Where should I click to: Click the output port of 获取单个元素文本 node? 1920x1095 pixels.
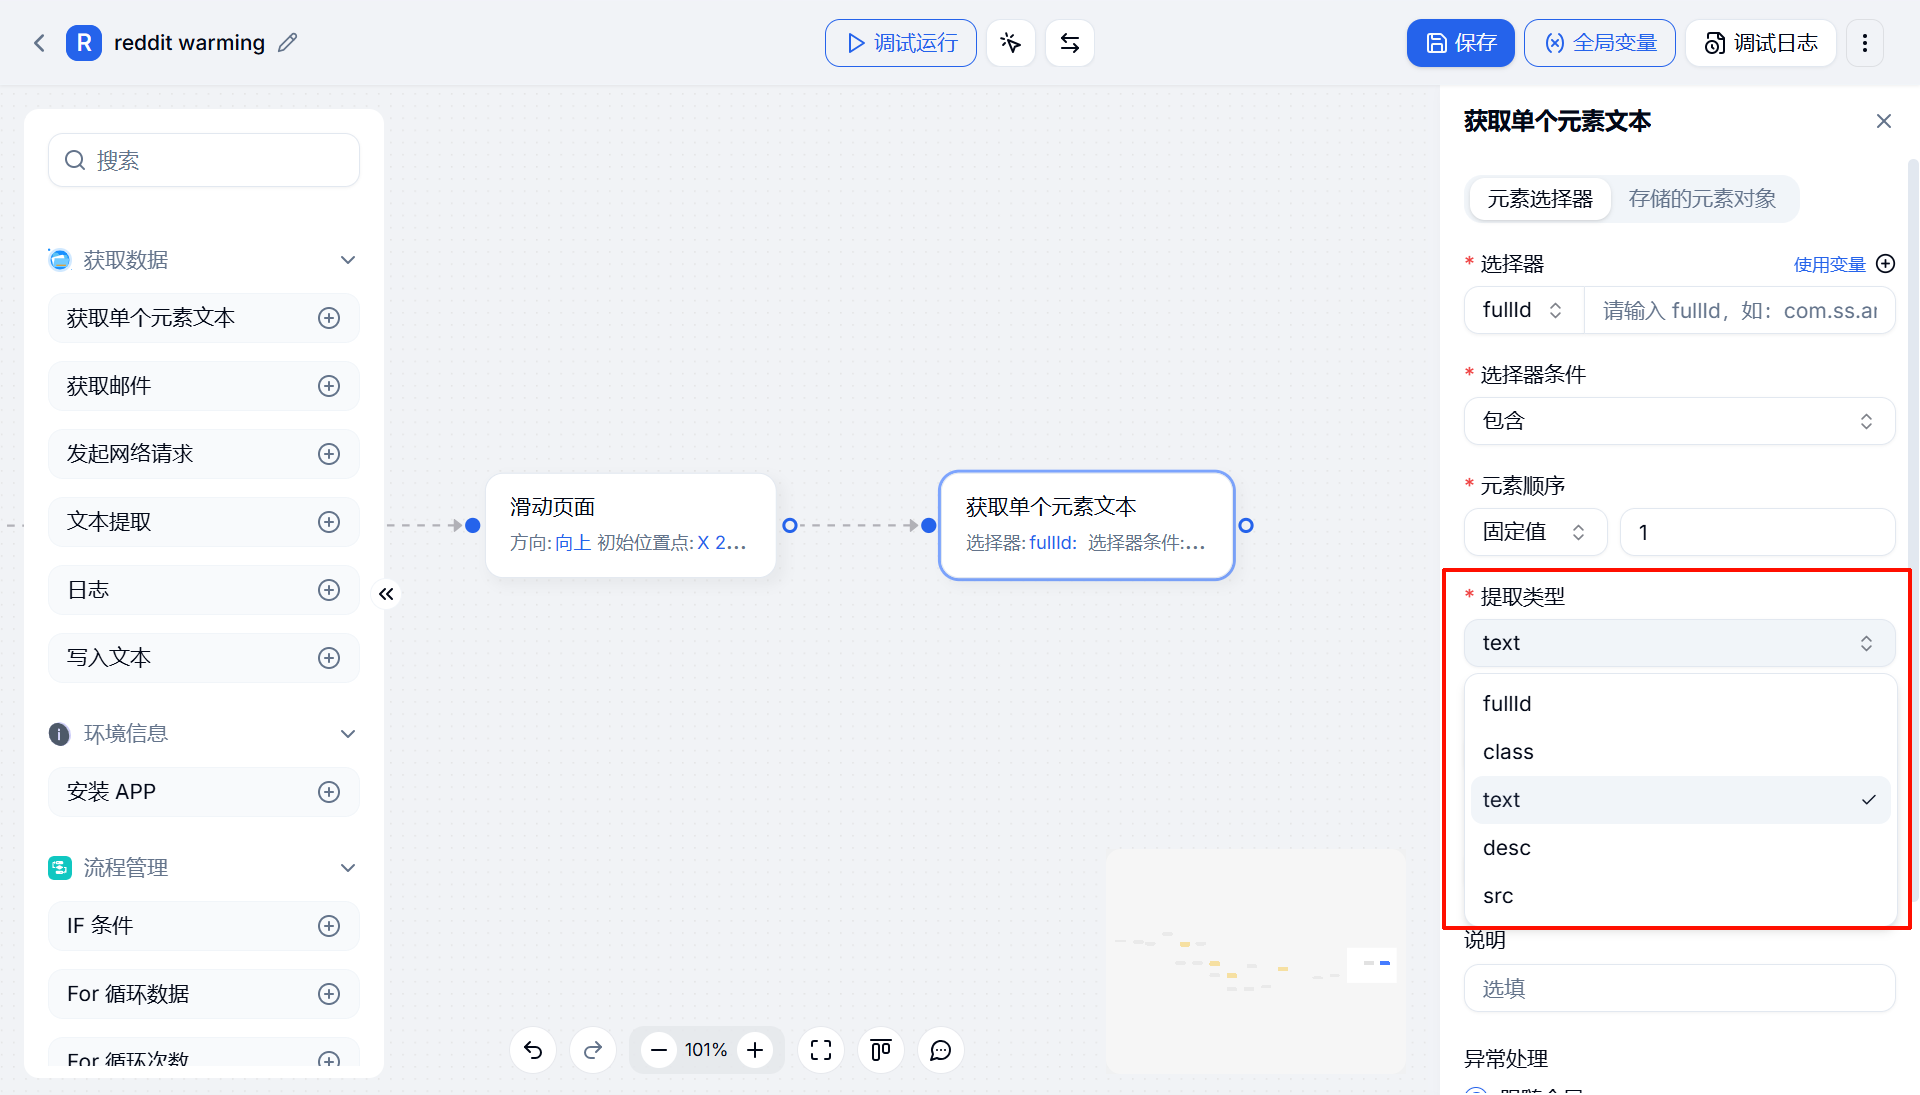[1246, 525]
